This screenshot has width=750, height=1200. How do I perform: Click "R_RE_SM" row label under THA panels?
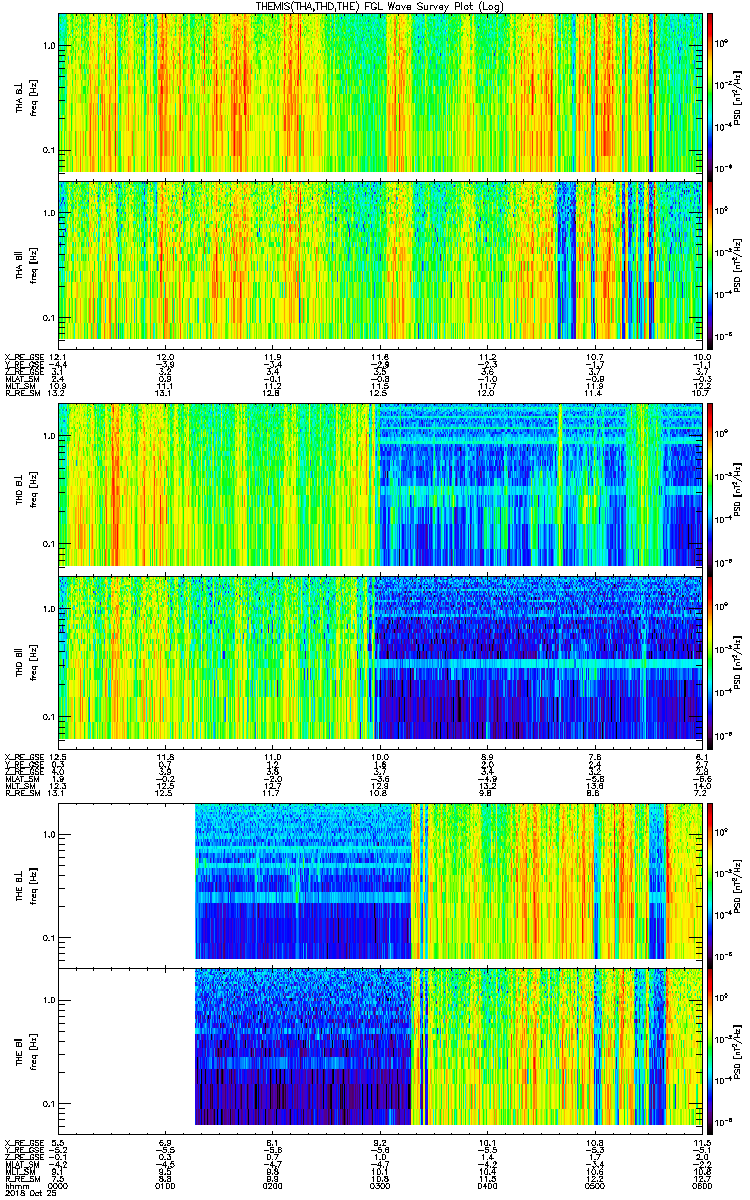(23, 392)
